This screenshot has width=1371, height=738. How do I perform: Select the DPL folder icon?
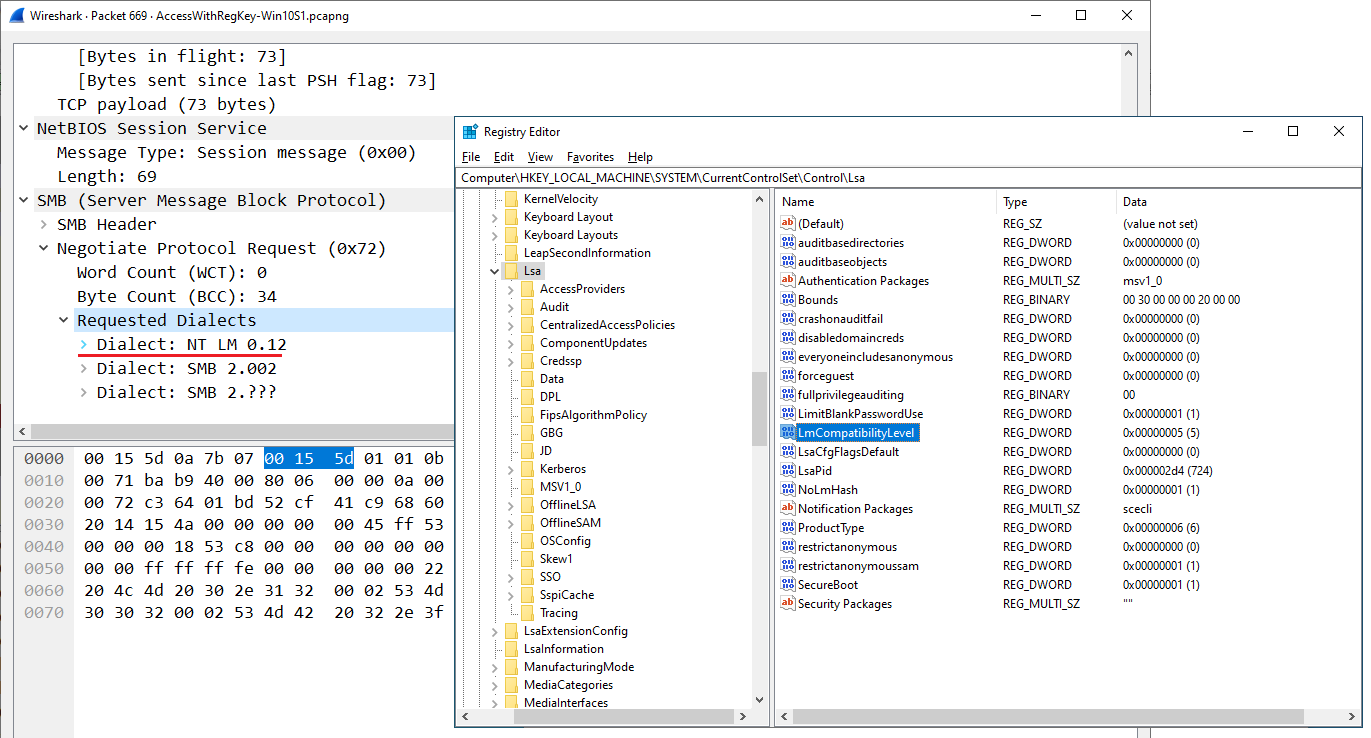click(526, 397)
